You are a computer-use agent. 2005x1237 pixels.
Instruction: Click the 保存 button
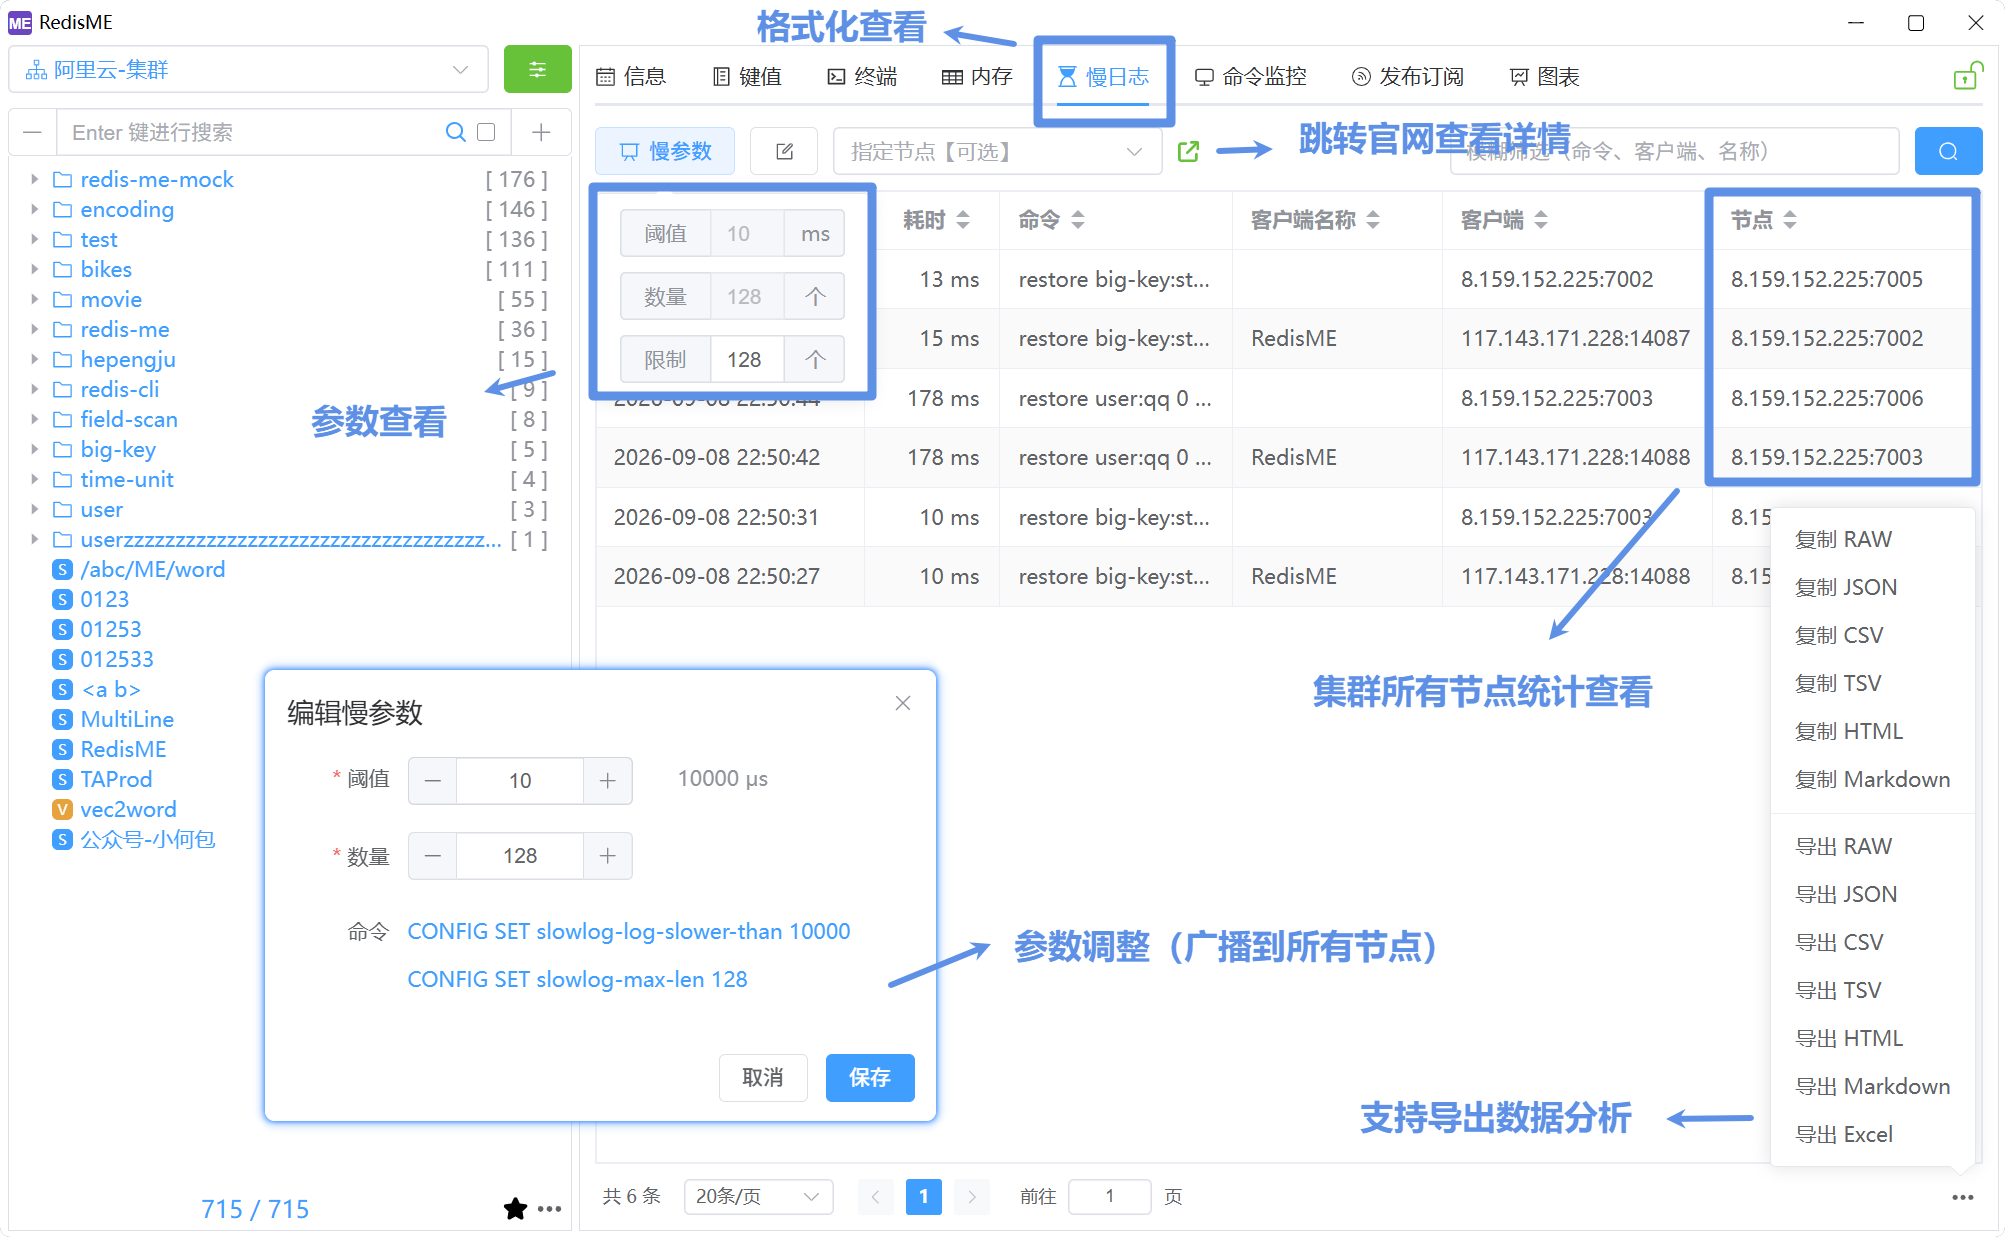870,1078
